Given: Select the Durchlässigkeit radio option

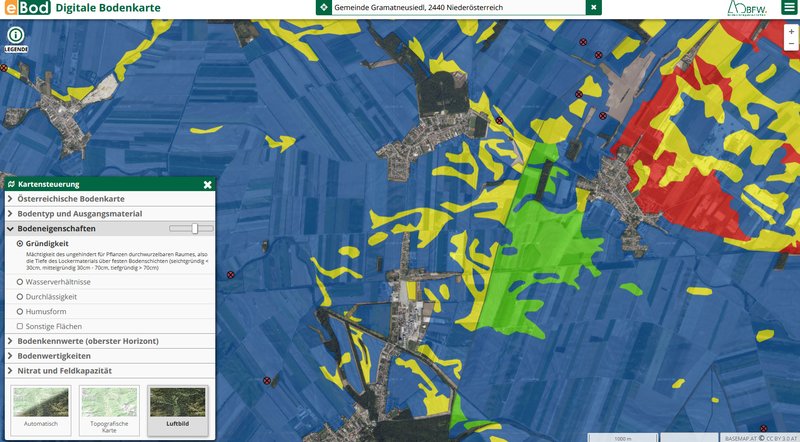Looking at the screenshot, I should [20, 297].
